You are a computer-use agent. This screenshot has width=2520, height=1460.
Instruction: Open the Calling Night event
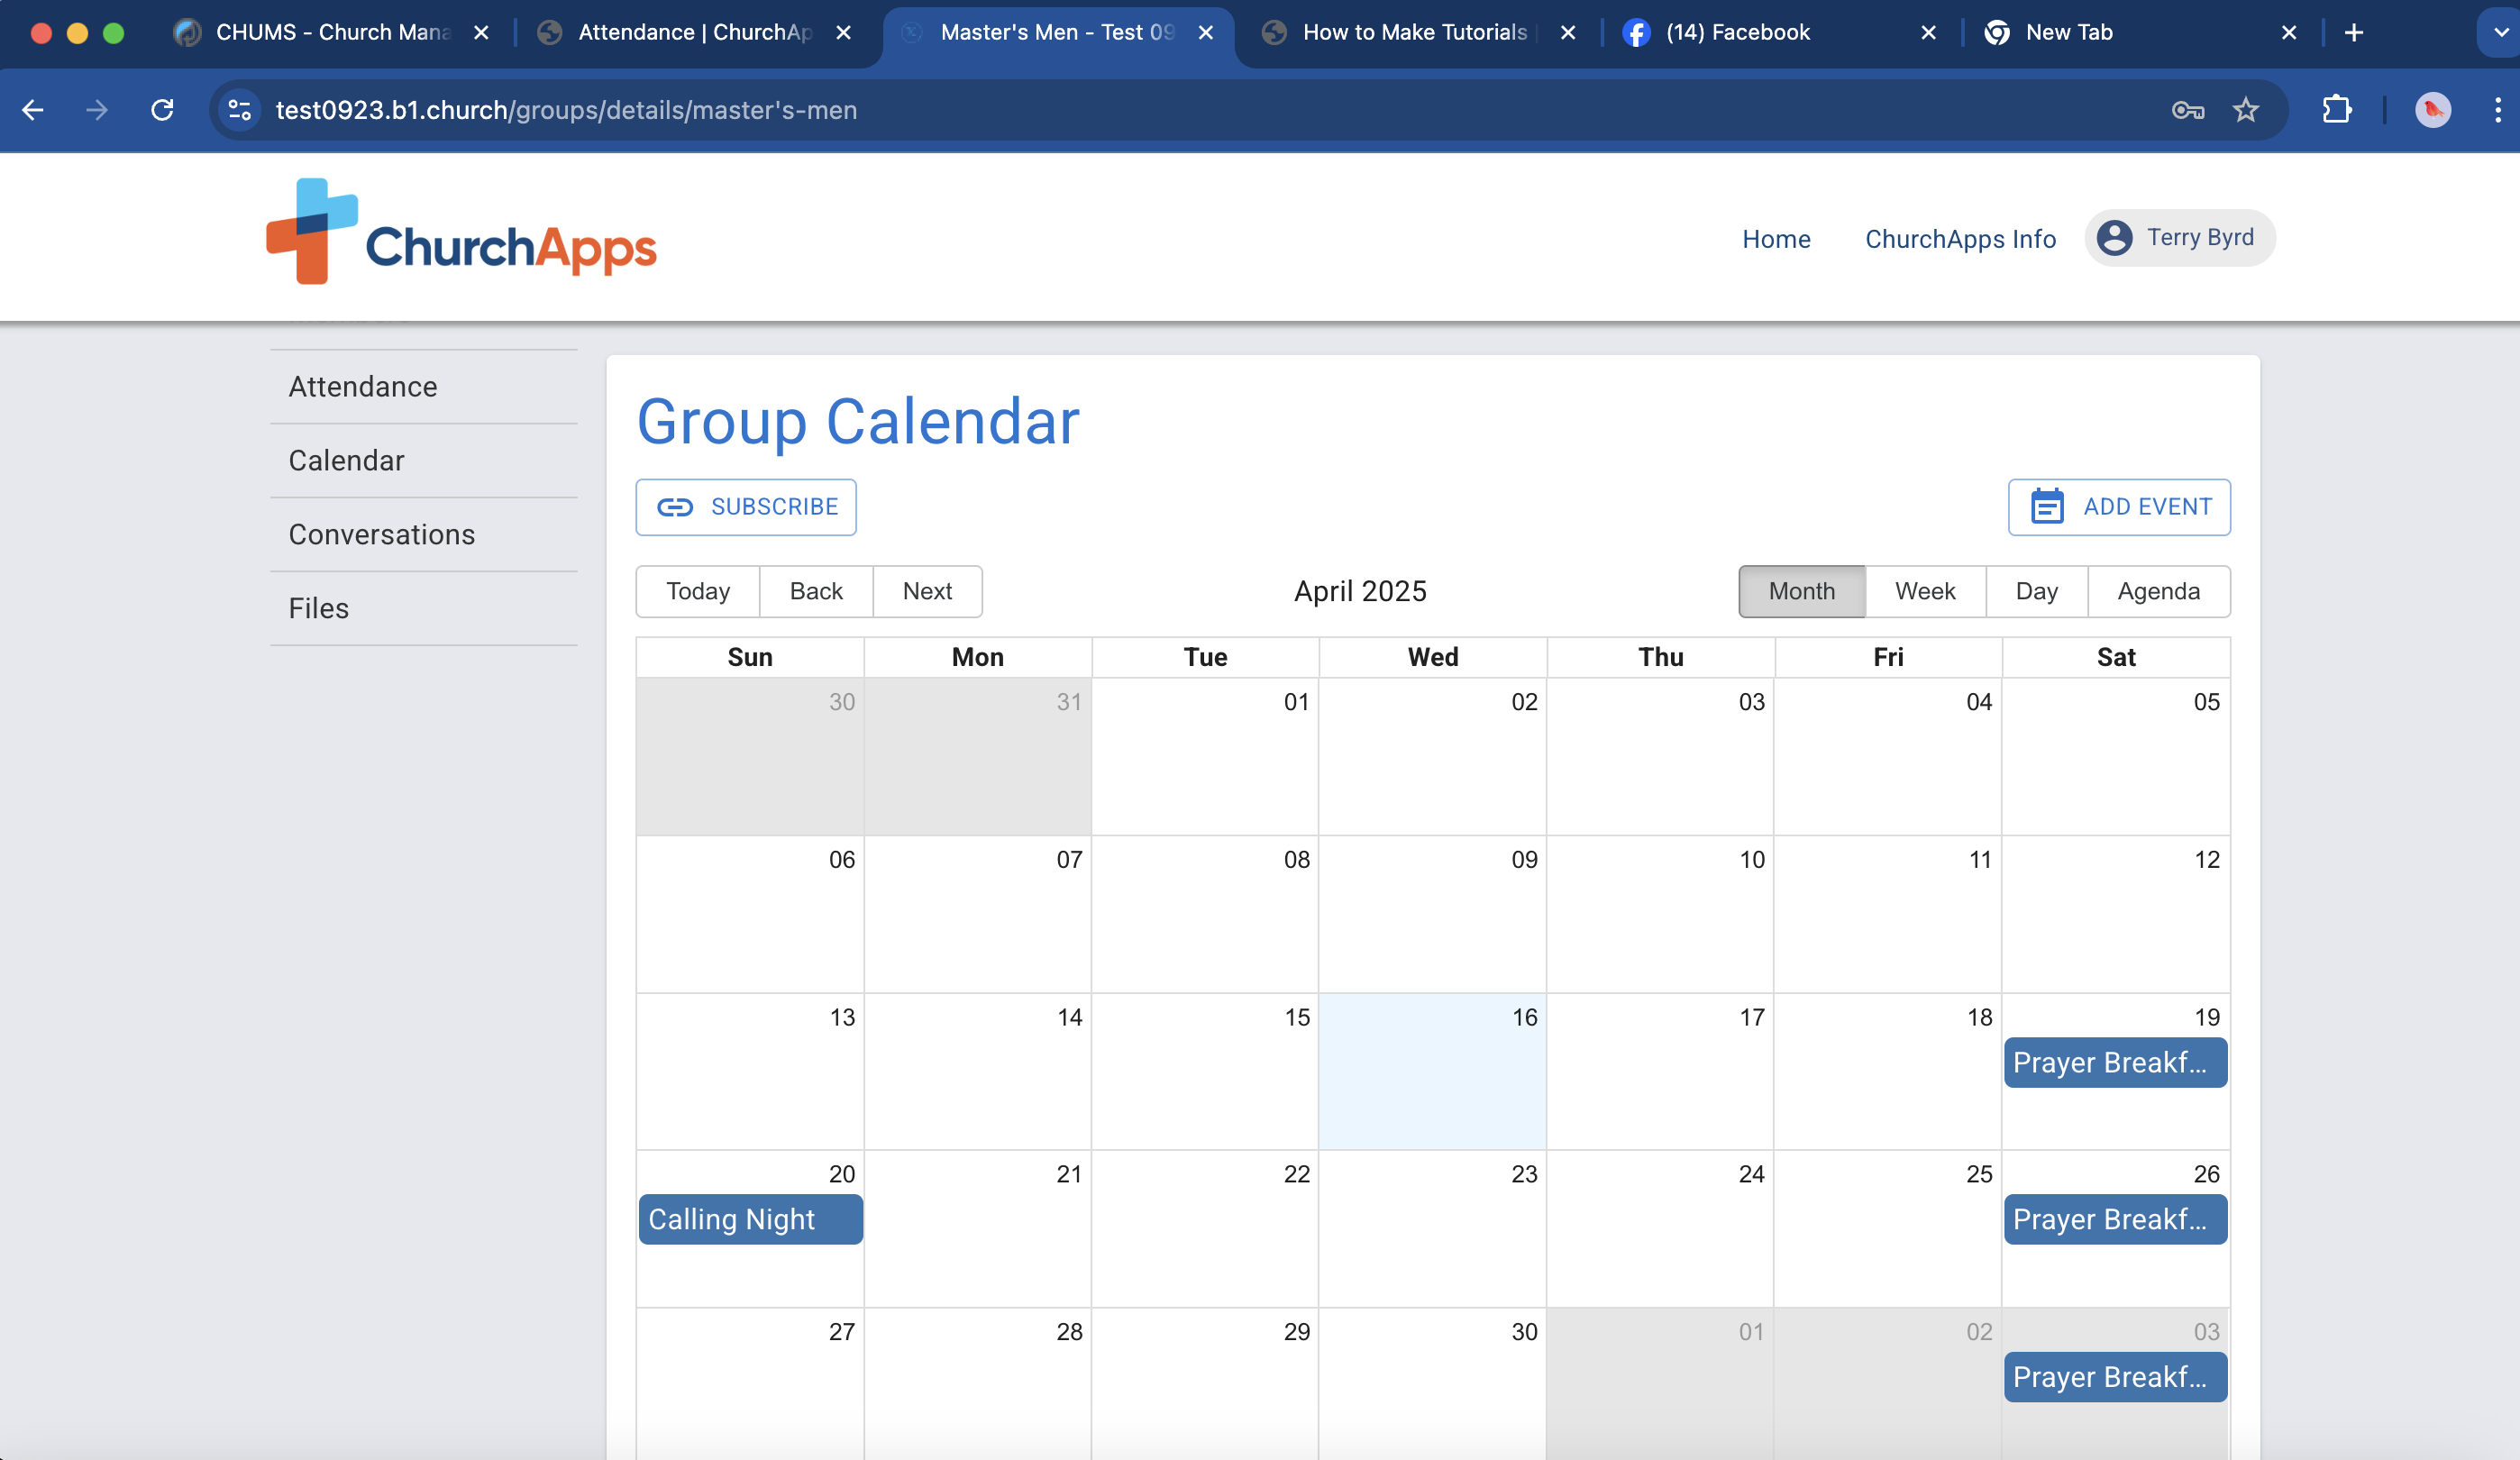(x=749, y=1219)
